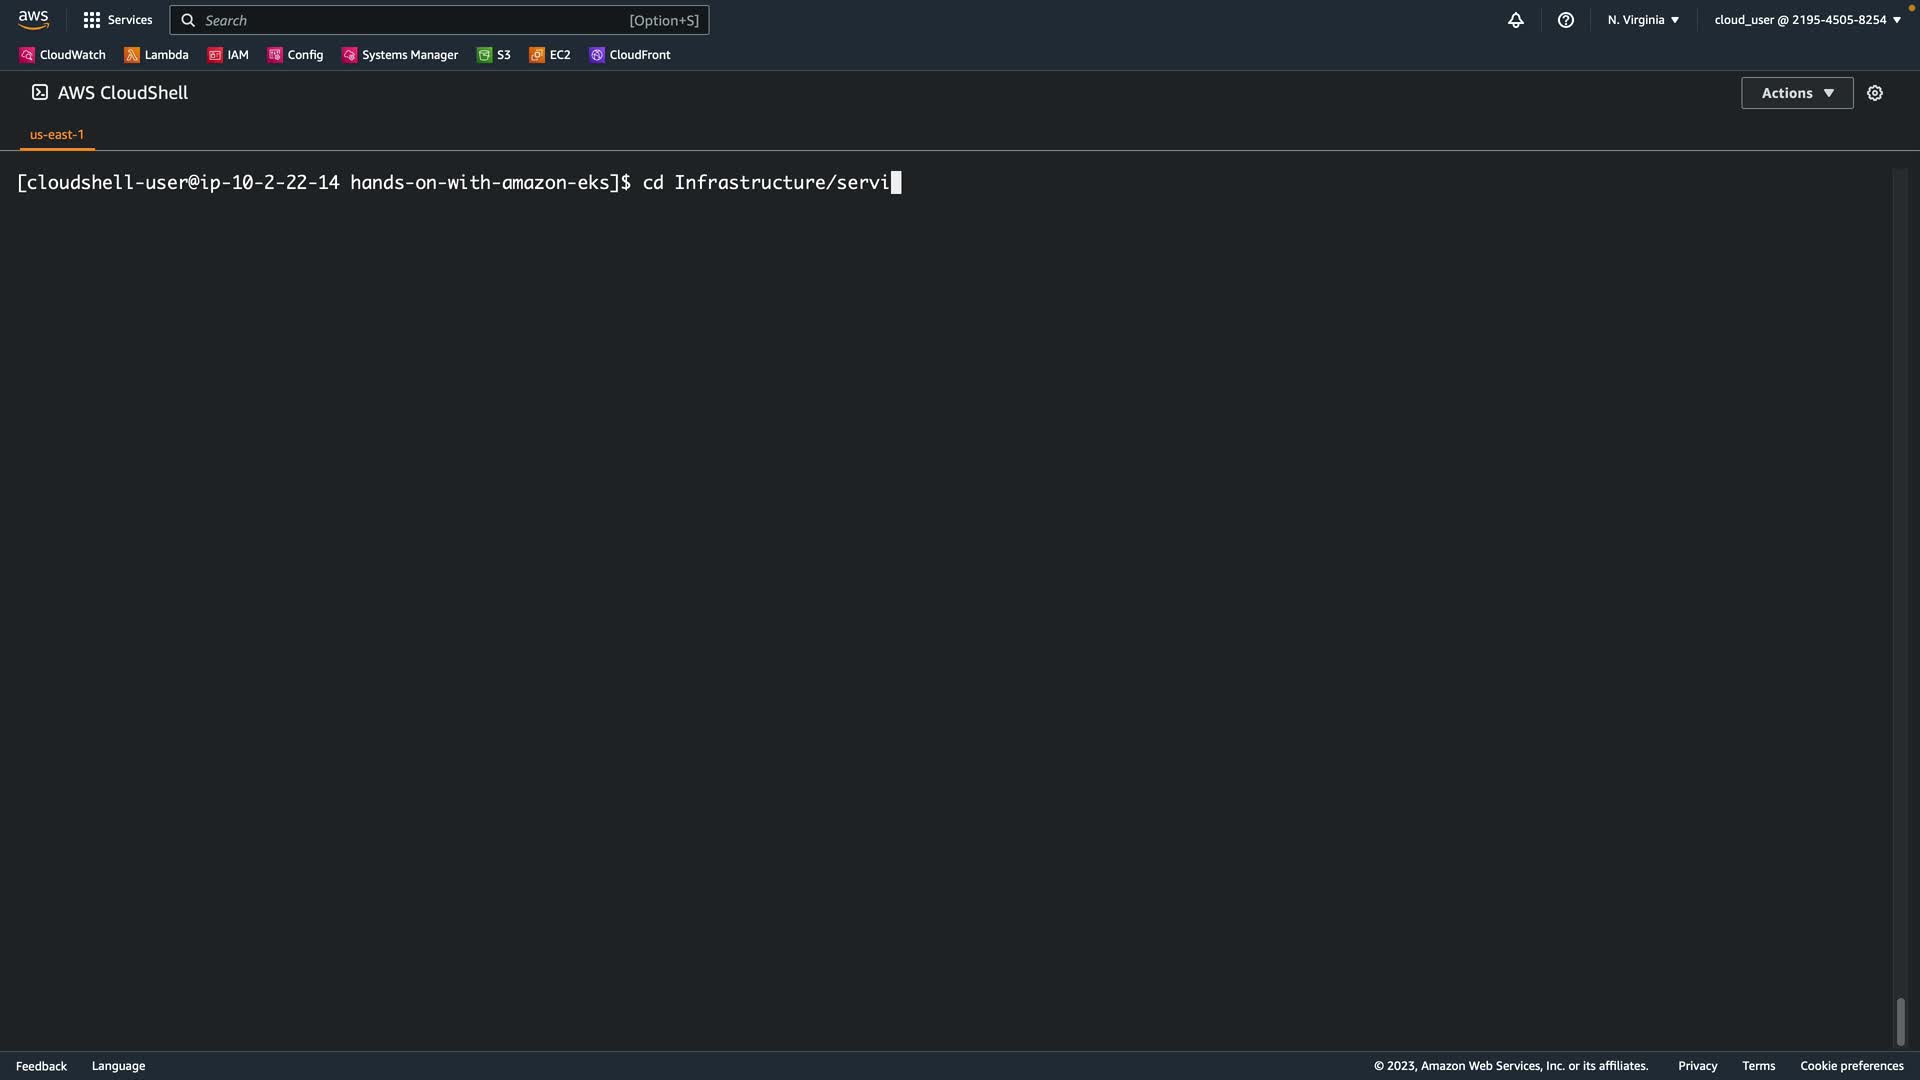
Task: Open the CloudWatch shortcut
Action: click(x=63, y=55)
